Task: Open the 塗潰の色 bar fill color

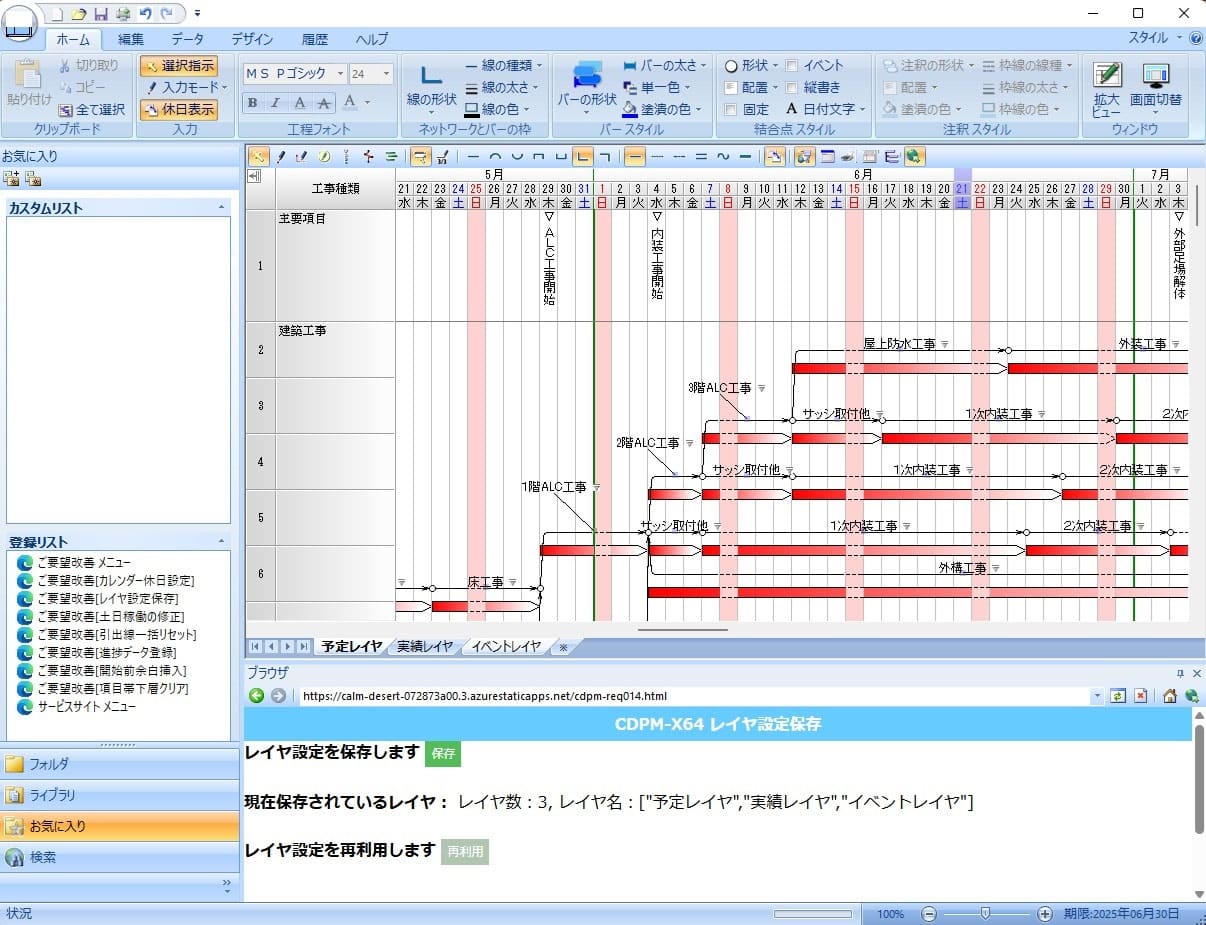Action: [x=661, y=110]
